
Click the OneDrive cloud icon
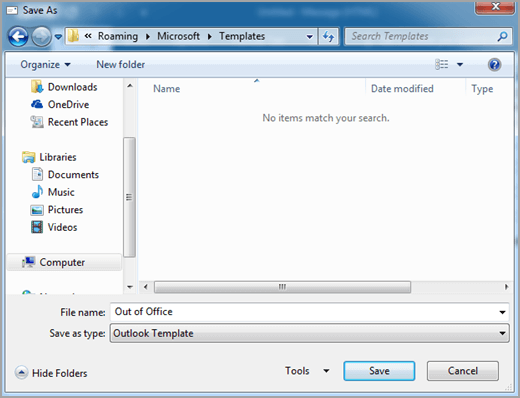(x=37, y=104)
